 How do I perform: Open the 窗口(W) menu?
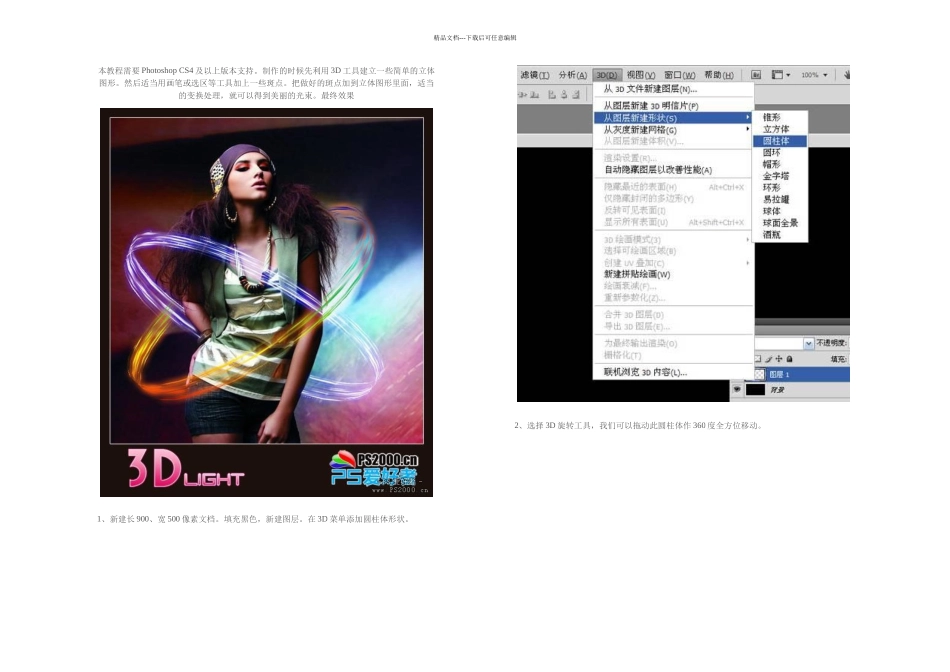[680, 75]
